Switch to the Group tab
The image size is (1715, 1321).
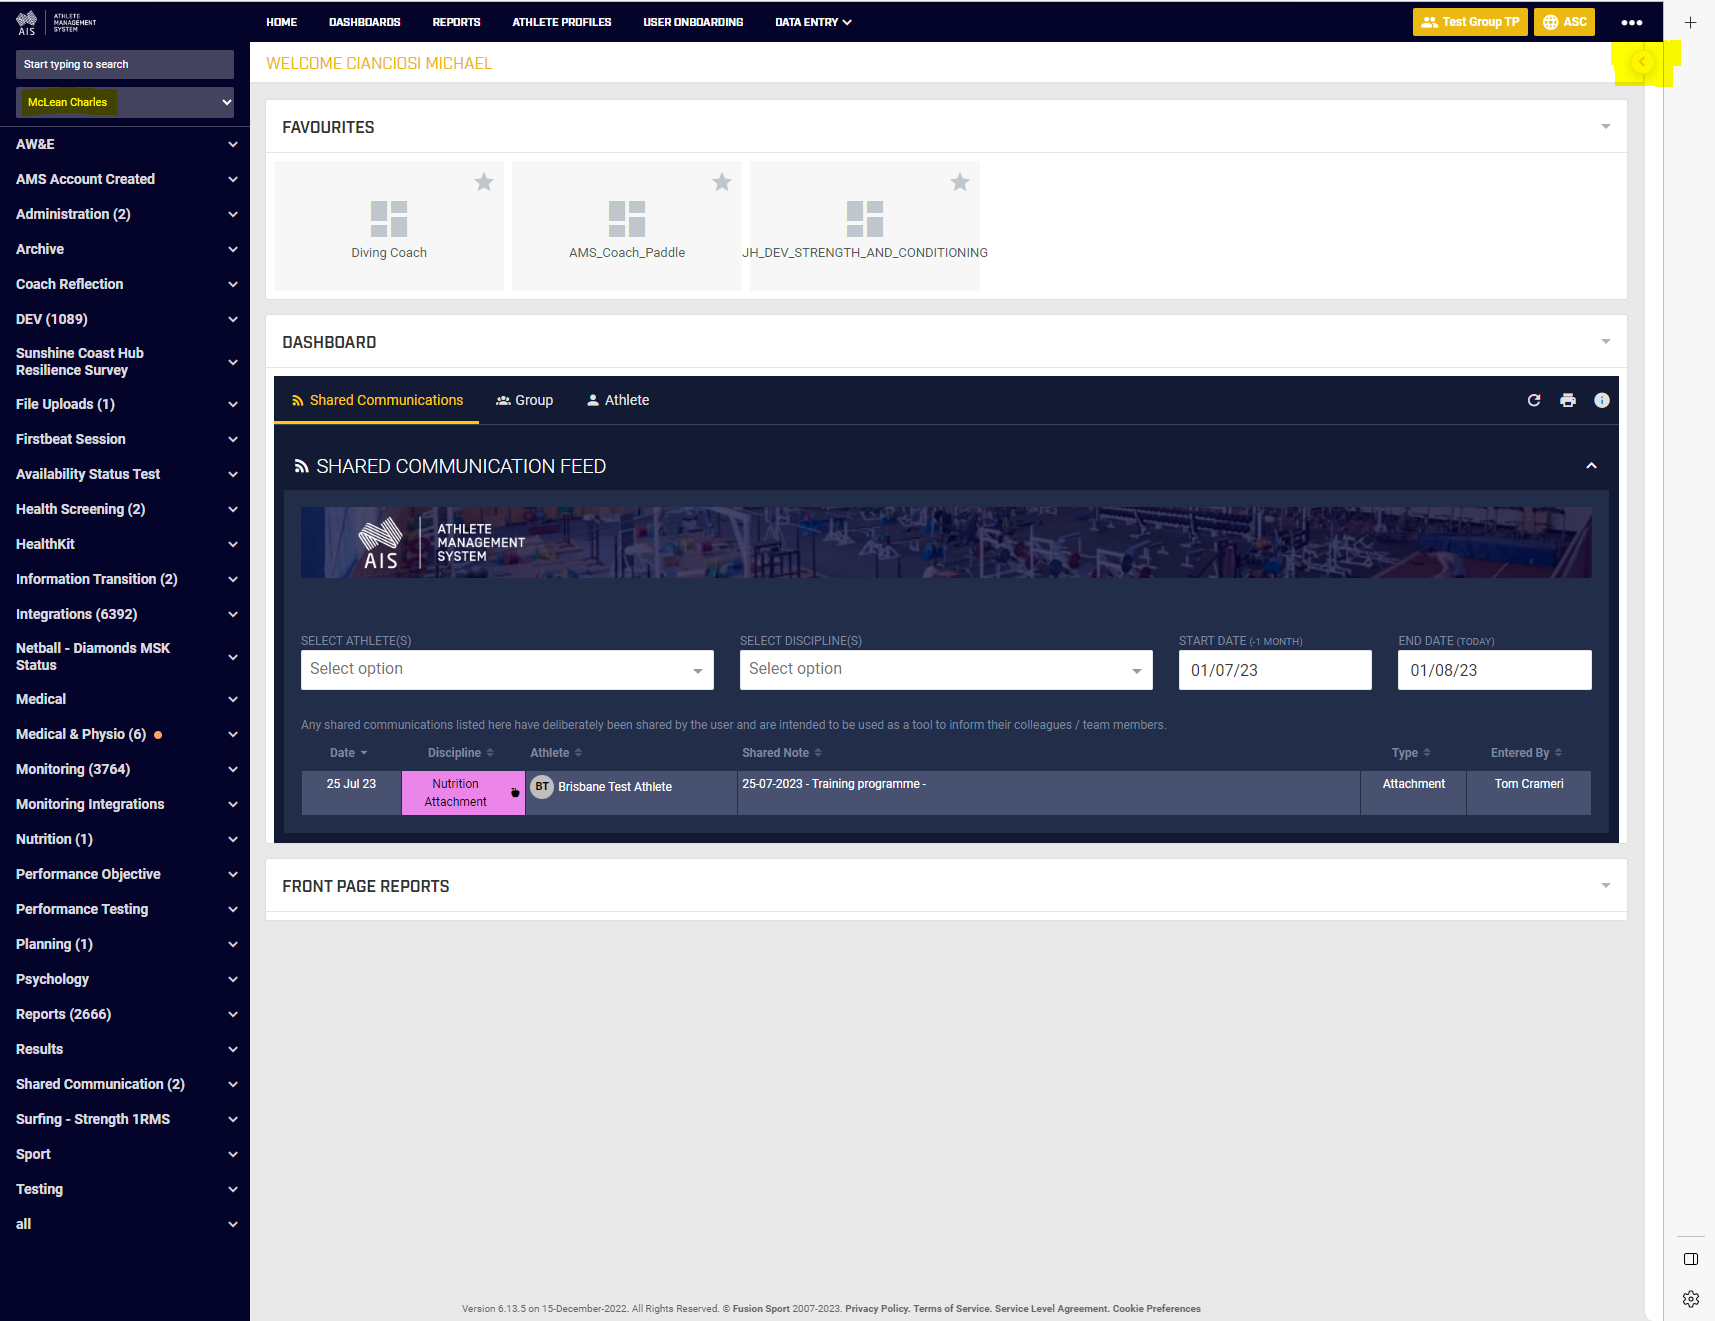524,400
